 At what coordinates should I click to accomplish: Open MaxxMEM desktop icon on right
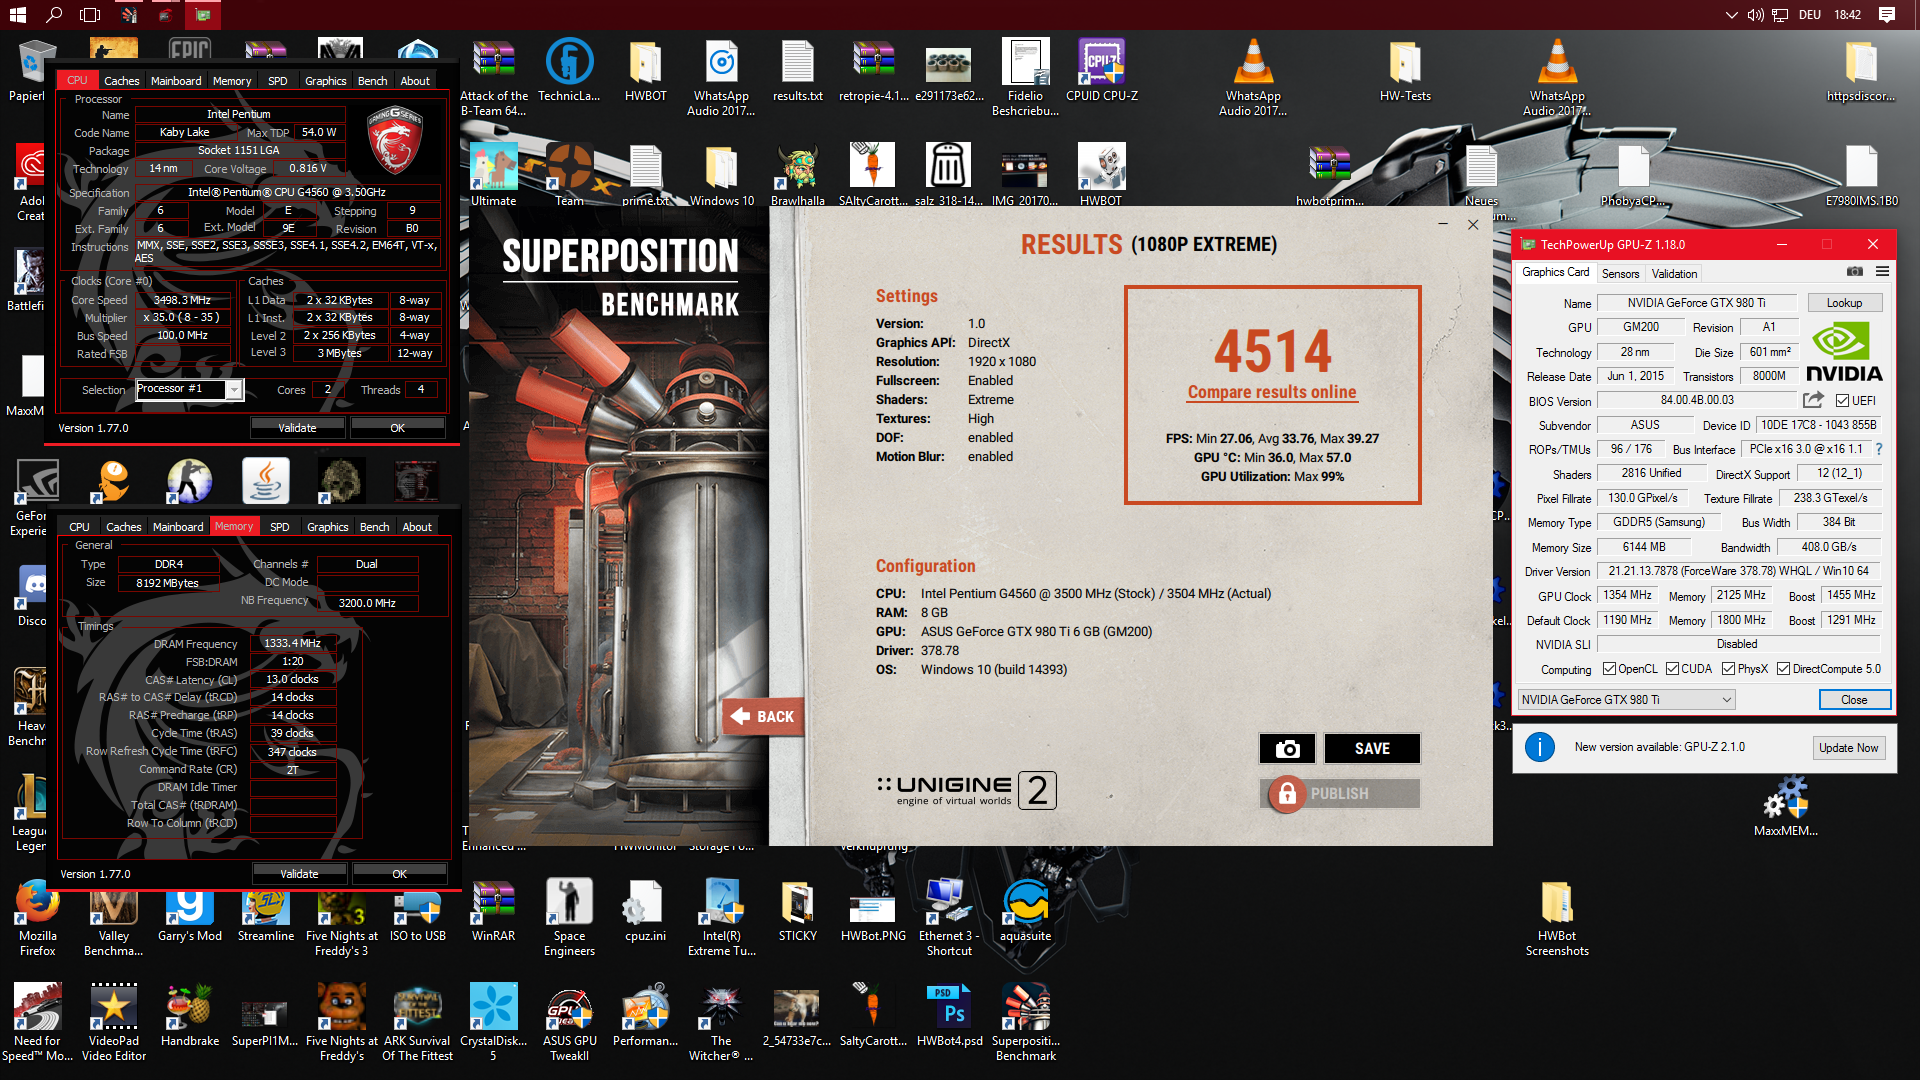(x=1785, y=807)
